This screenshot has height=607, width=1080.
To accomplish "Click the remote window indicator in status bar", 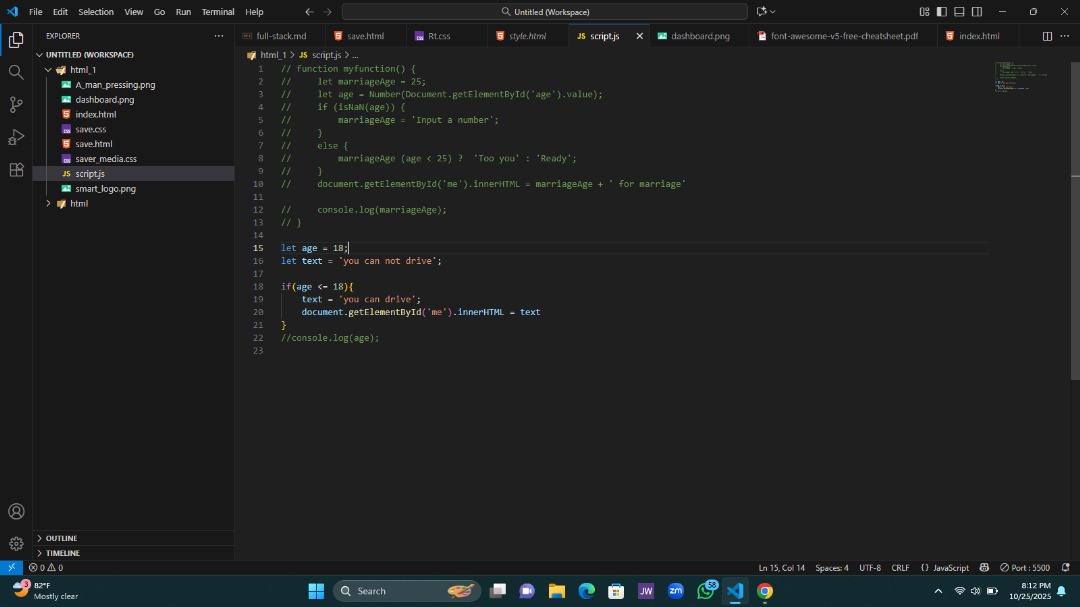I will pos(11,568).
